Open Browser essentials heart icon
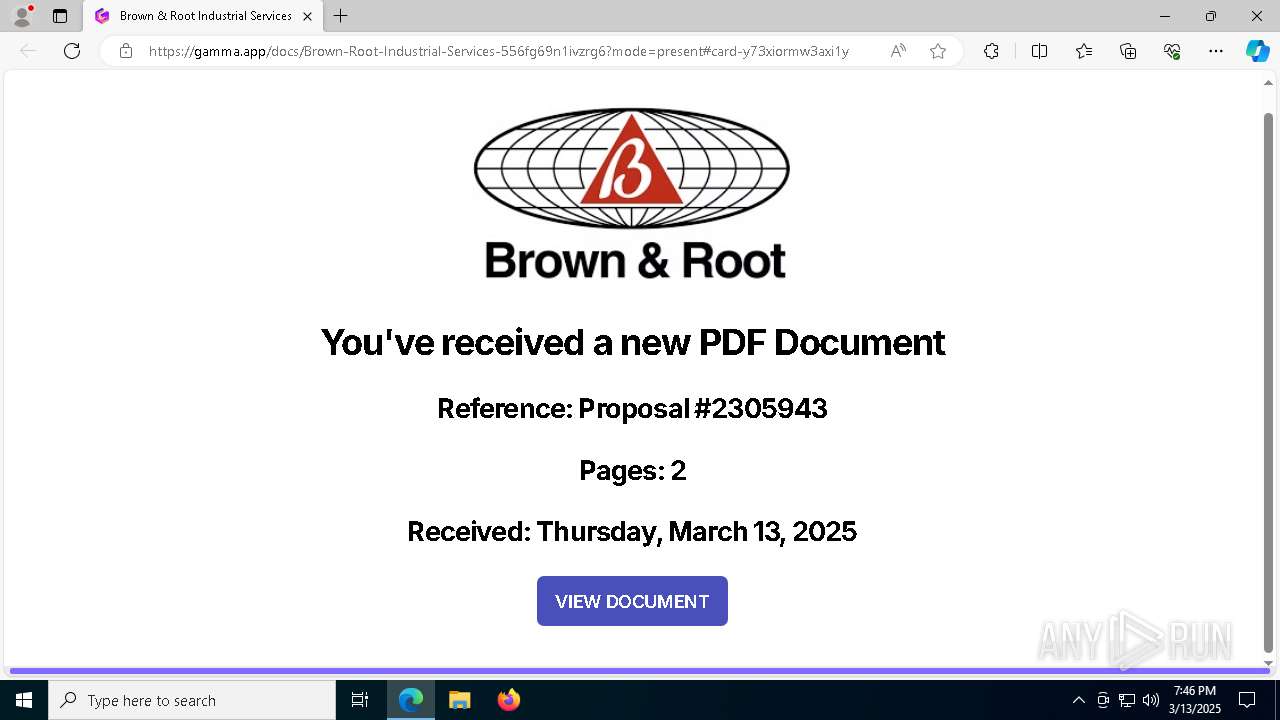The height and width of the screenshot is (720, 1280). [x=1172, y=51]
